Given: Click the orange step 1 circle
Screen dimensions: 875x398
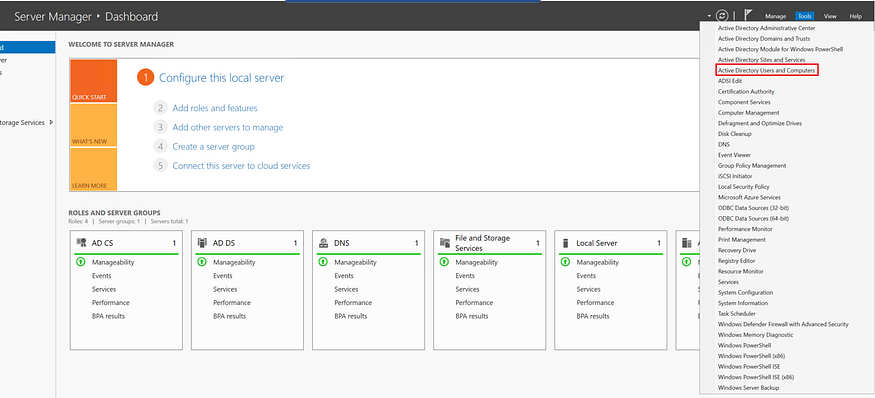Looking at the screenshot, I should (145, 78).
